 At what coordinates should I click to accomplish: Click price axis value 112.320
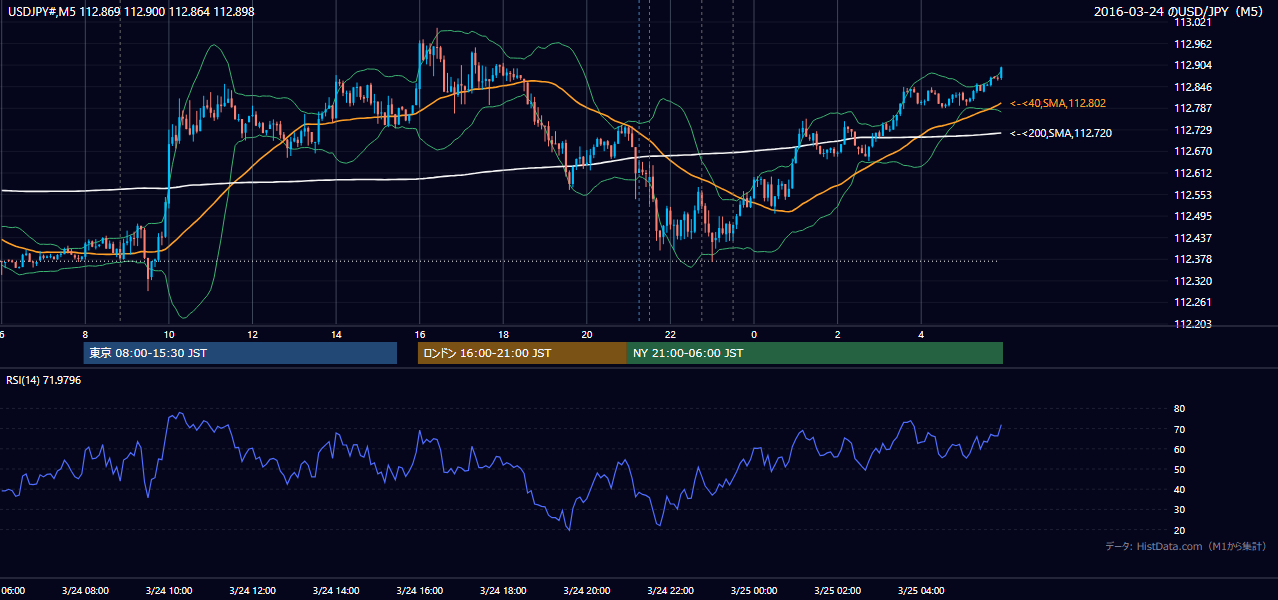coord(1193,281)
